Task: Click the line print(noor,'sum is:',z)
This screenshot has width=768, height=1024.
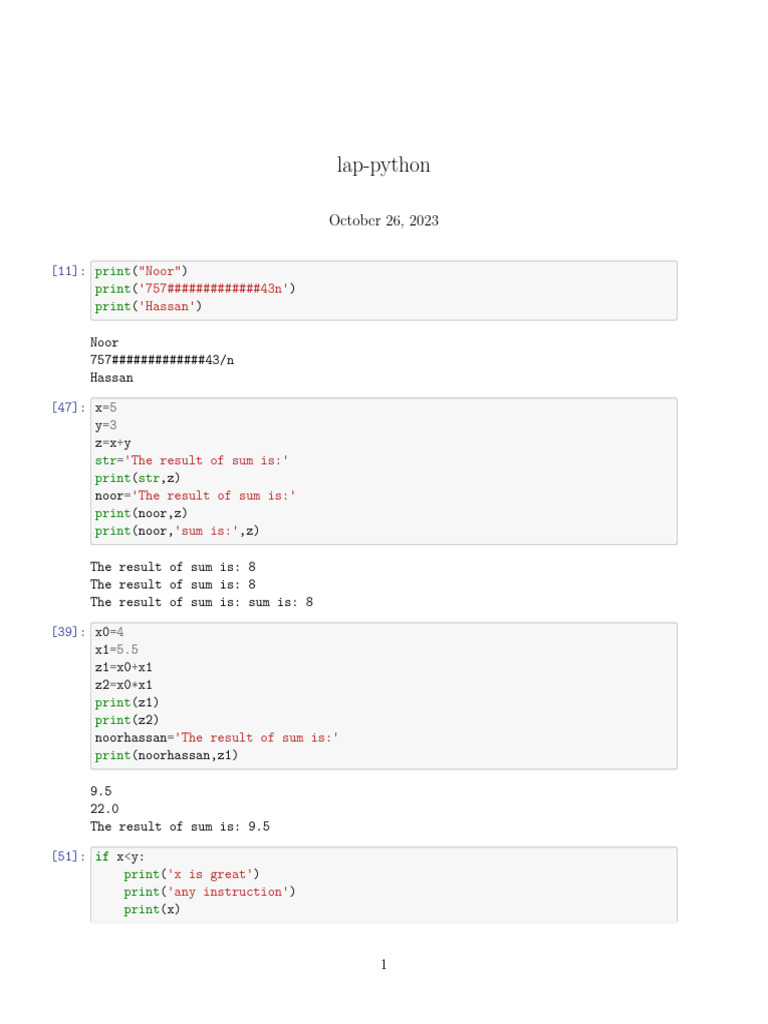Action: click(177, 531)
